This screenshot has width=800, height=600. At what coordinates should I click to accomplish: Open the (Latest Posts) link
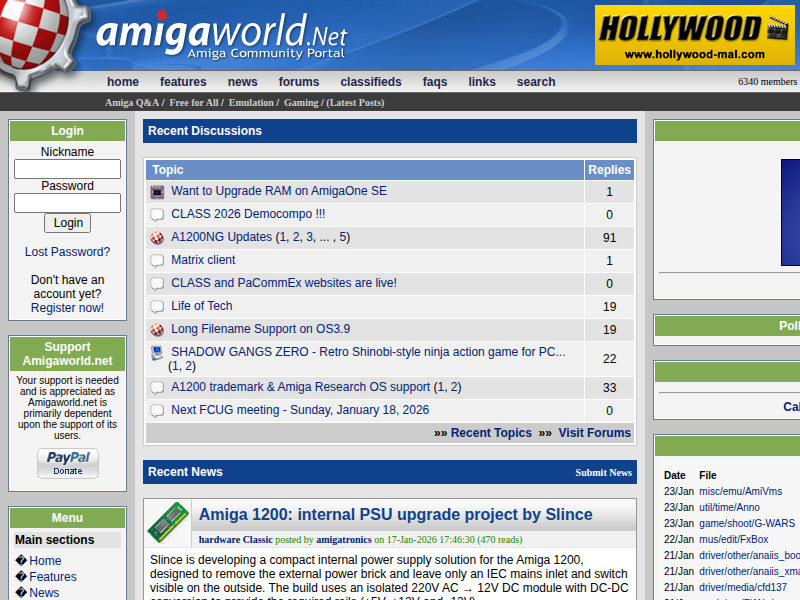coord(356,103)
